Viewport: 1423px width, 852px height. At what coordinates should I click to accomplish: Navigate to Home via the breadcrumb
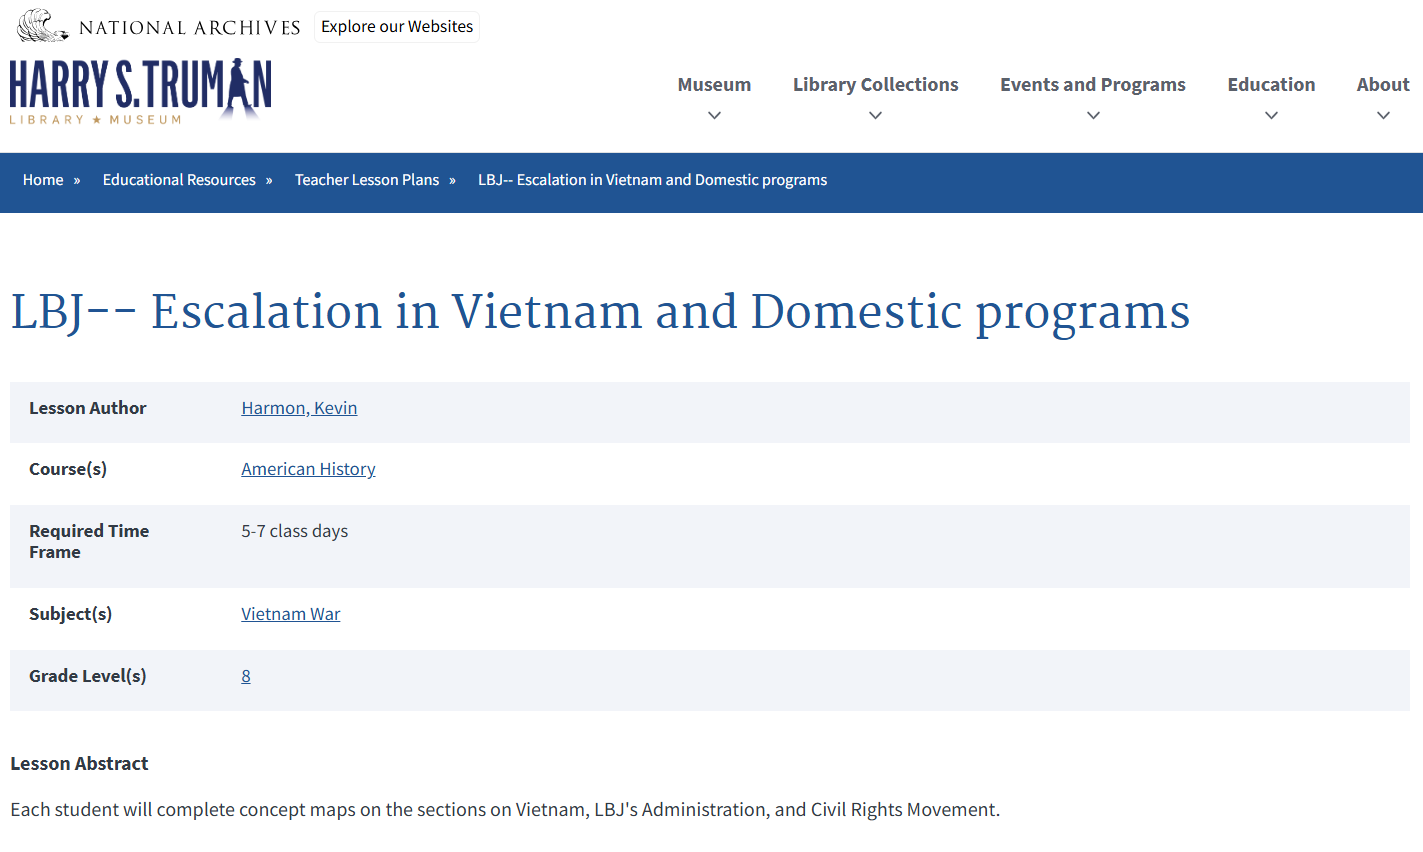pos(43,179)
